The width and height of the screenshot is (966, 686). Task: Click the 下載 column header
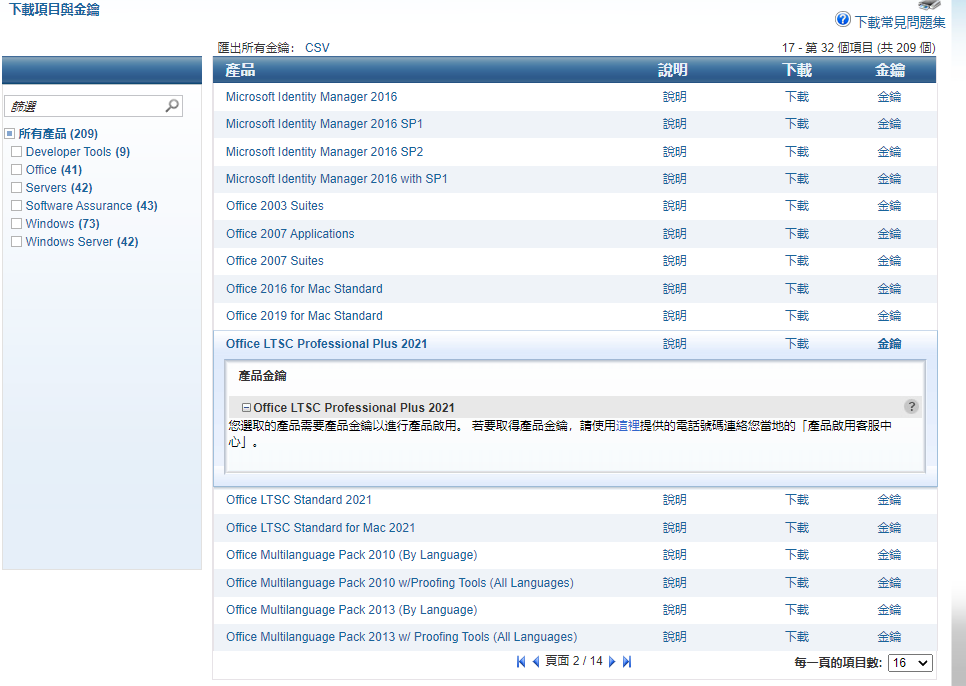click(797, 70)
